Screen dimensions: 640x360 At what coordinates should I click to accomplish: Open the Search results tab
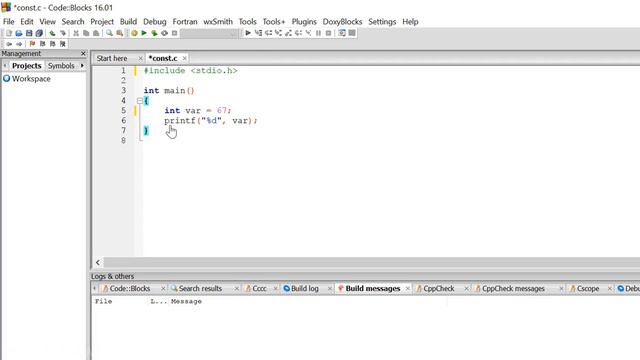point(200,289)
